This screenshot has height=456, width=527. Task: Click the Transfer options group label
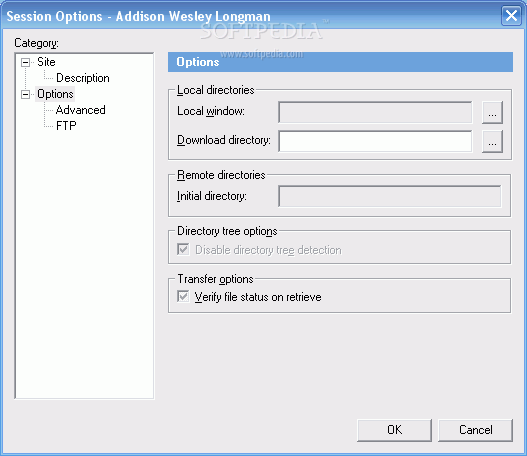(x=215, y=279)
